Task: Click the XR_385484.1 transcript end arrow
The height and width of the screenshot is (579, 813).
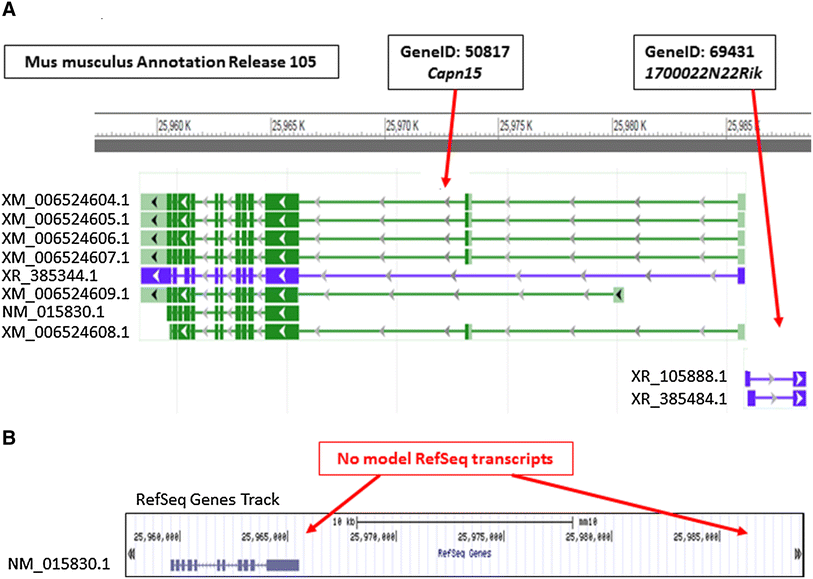Action: click(x=799, y=399)
